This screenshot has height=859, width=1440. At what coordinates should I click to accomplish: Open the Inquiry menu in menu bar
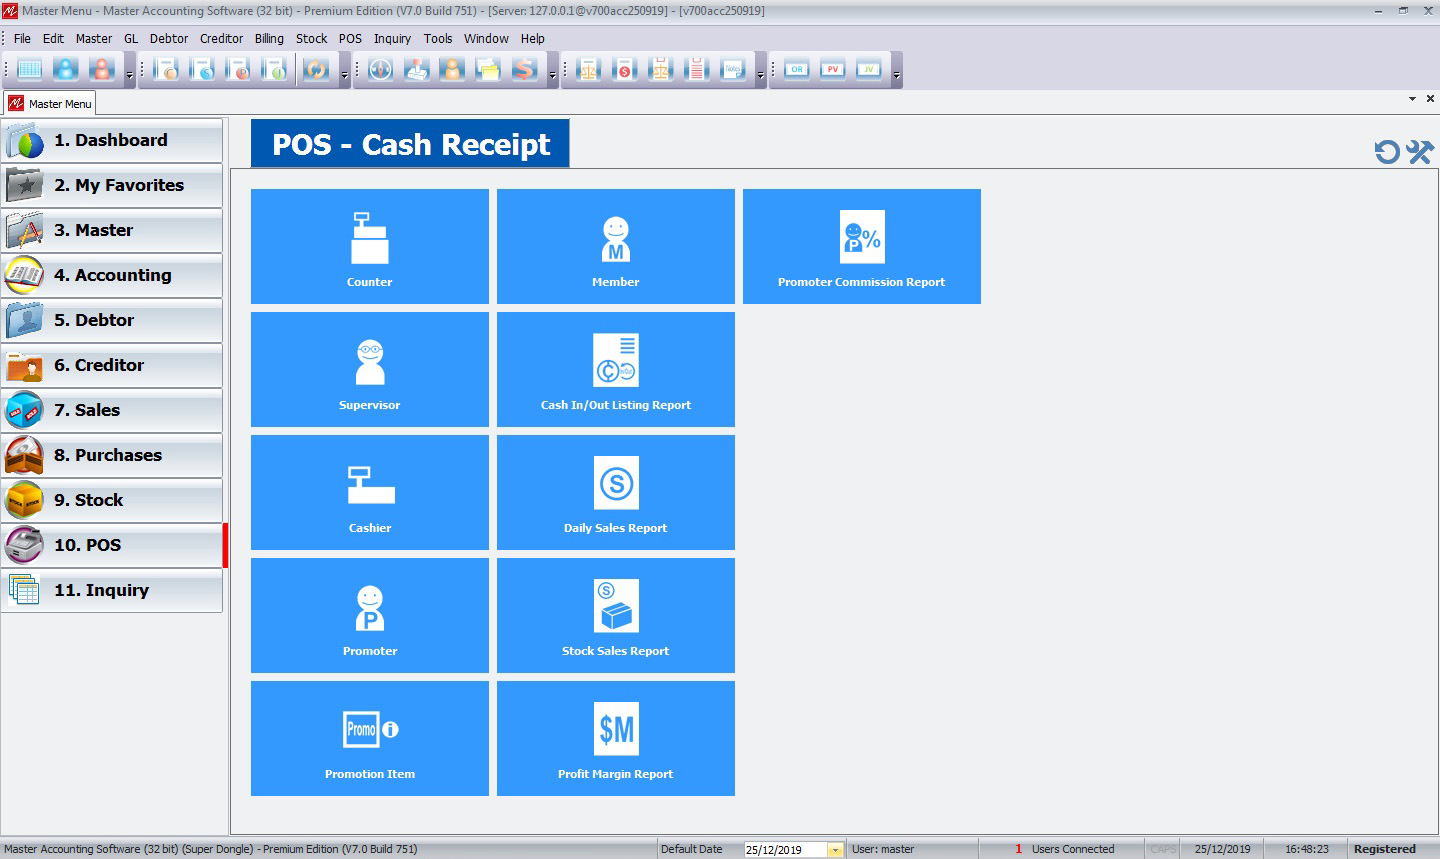[x=392, y=39]
